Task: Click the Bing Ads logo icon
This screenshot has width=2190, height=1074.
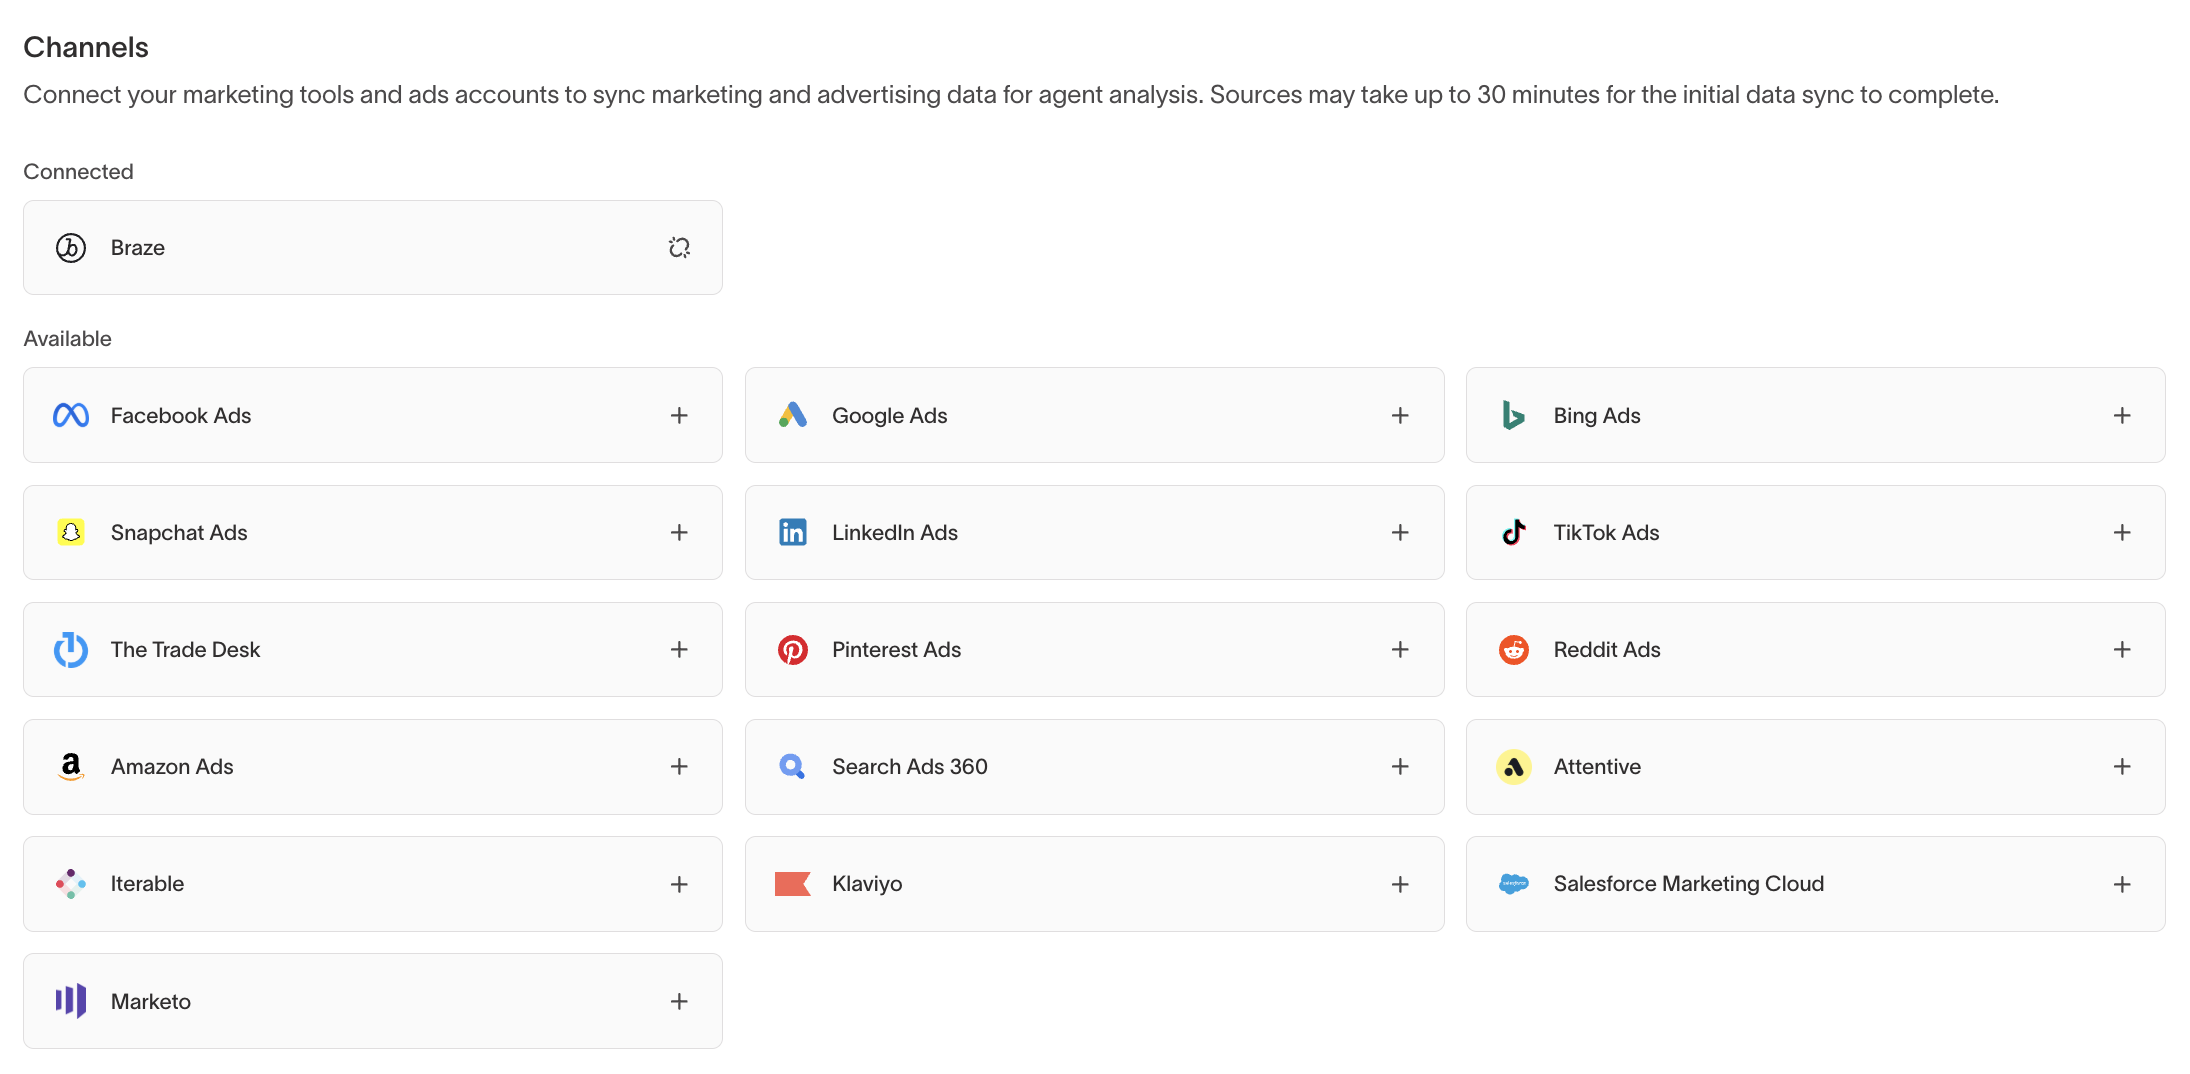Action: tap(1514, 415)
